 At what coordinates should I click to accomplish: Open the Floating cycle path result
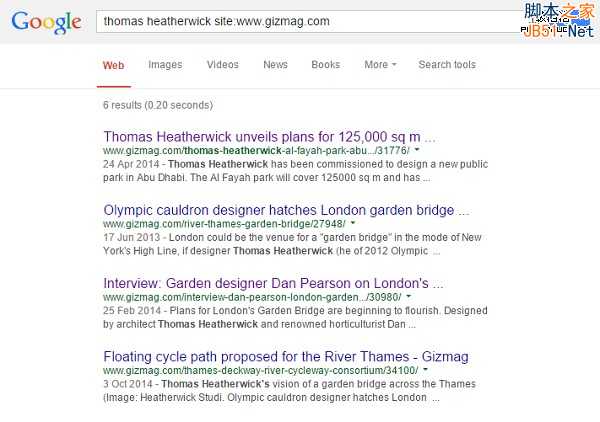coord(286,356)
